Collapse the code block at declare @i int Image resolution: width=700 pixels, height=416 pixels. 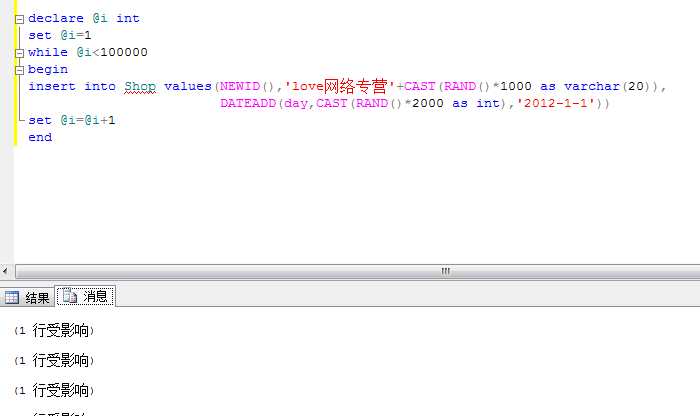pyautogui.click(x=19, y=19)
